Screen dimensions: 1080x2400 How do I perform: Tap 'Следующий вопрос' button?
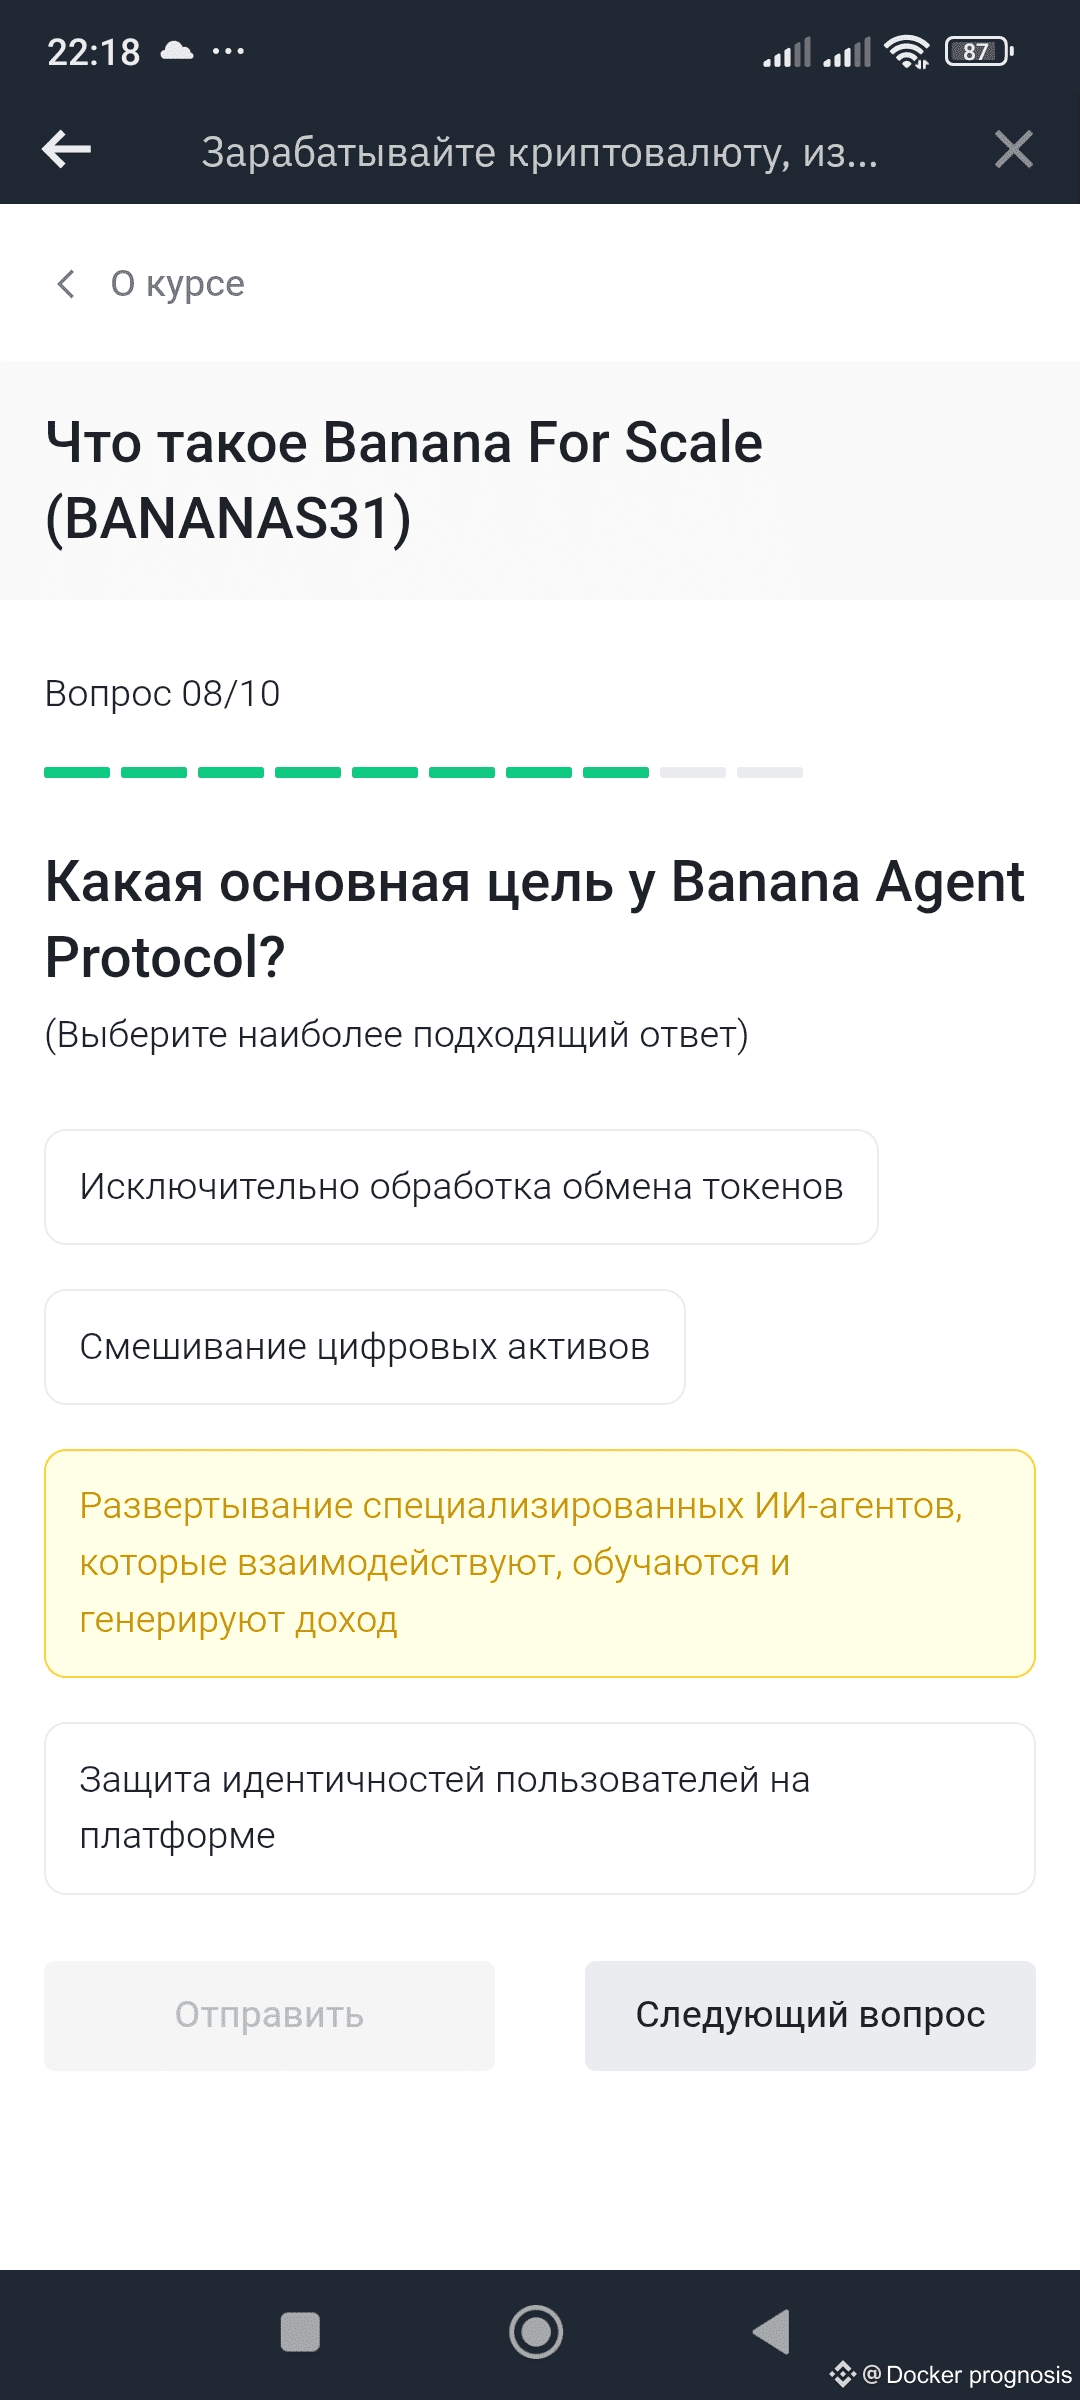(810, 2015)
